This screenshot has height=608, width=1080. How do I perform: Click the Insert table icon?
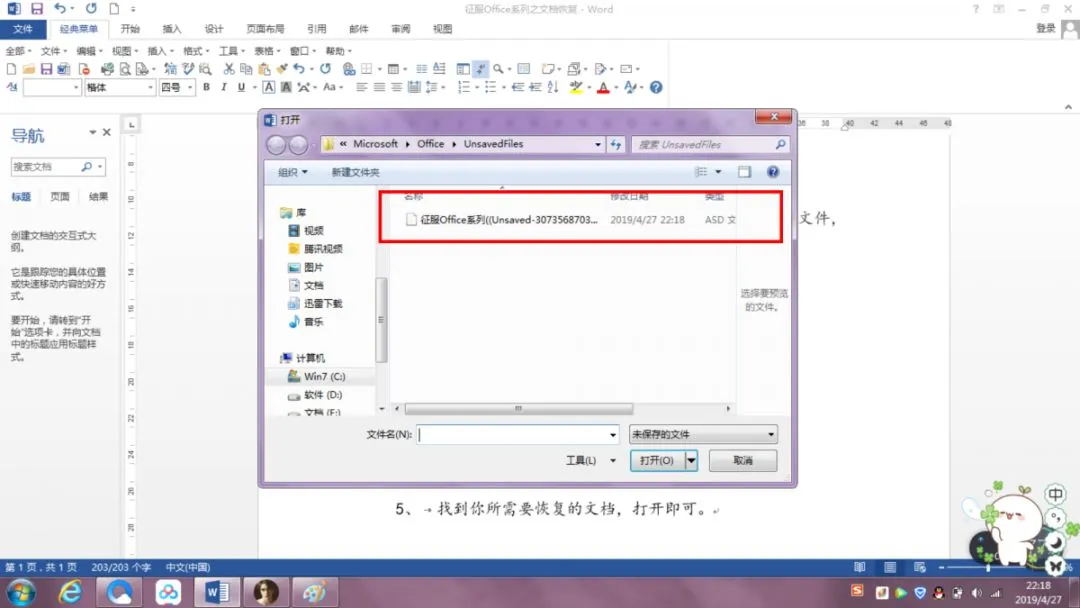click(393, 69)
